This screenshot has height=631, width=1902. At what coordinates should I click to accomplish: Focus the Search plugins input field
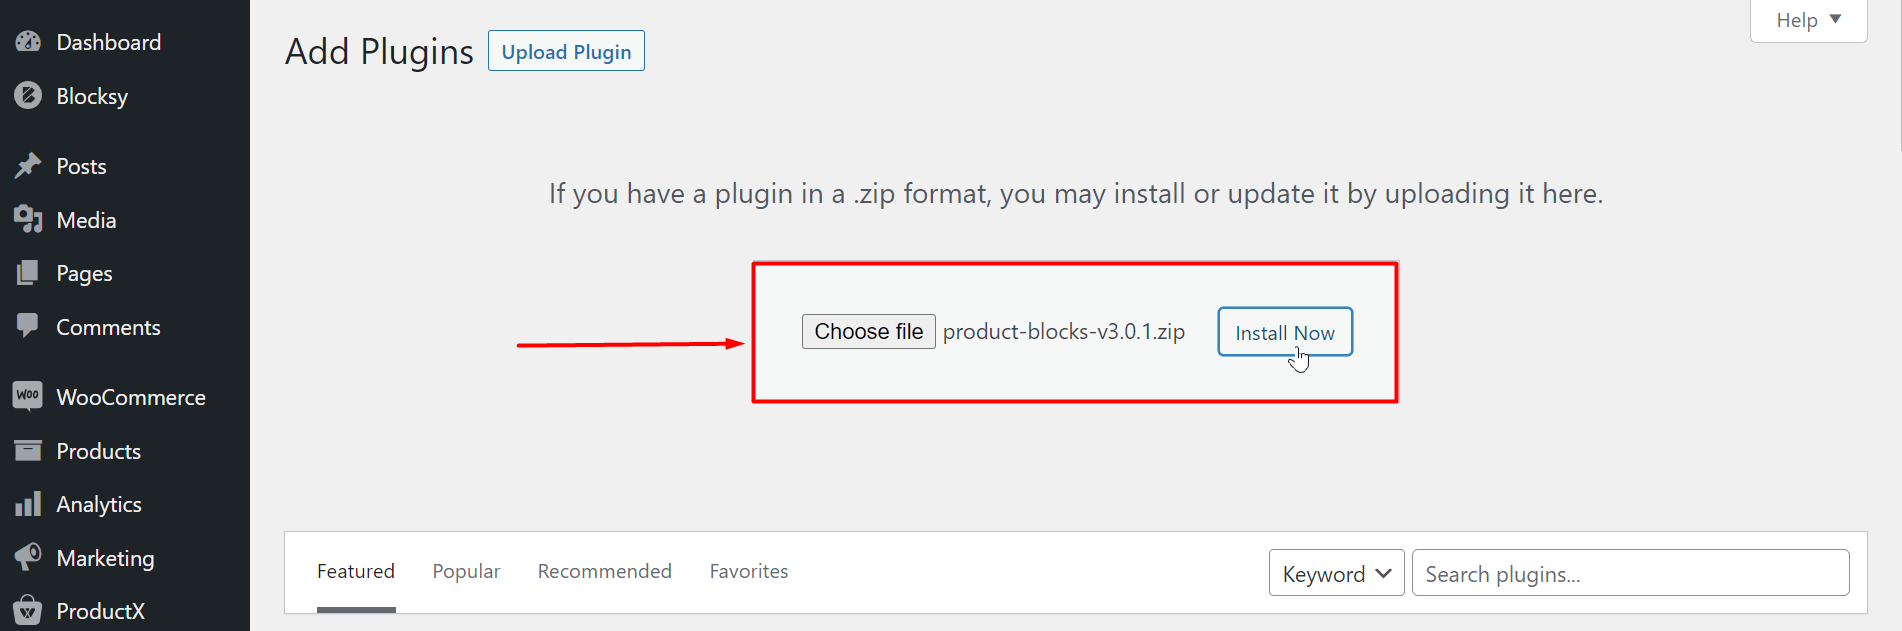(x=1630, y=573)
